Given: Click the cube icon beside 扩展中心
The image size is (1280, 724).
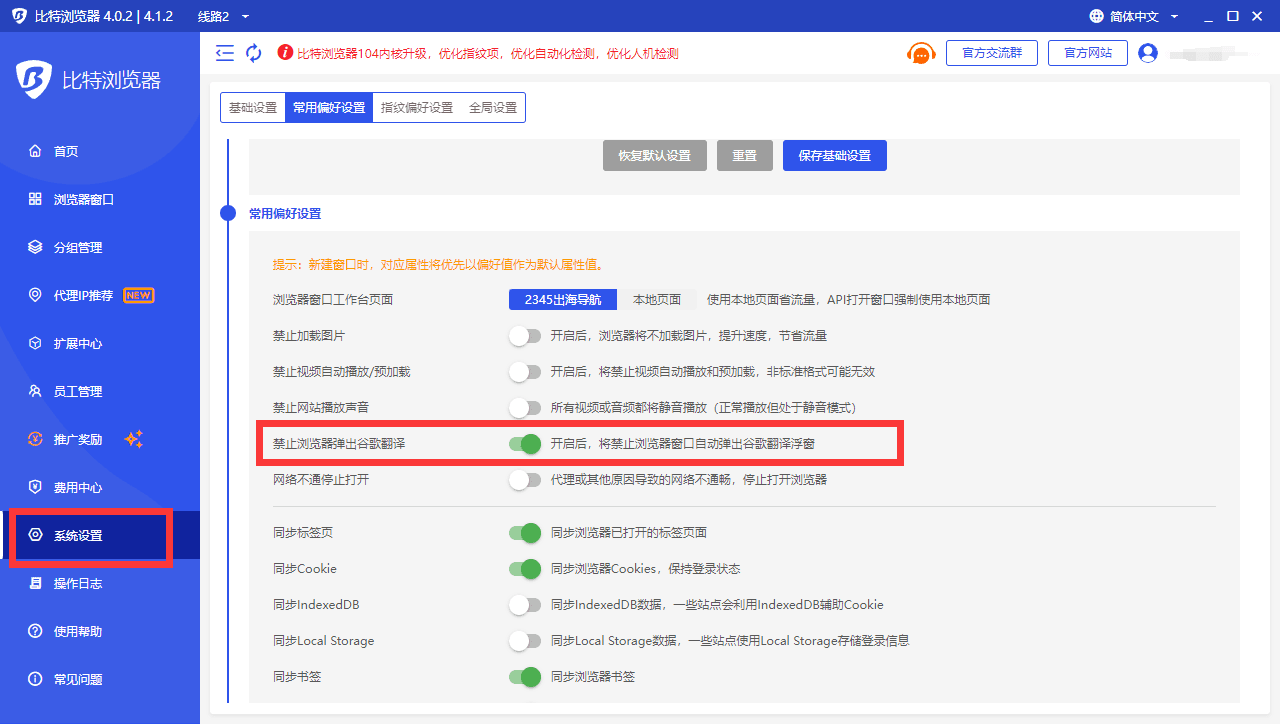Looking at the screenshot, I should coord(35,343).
